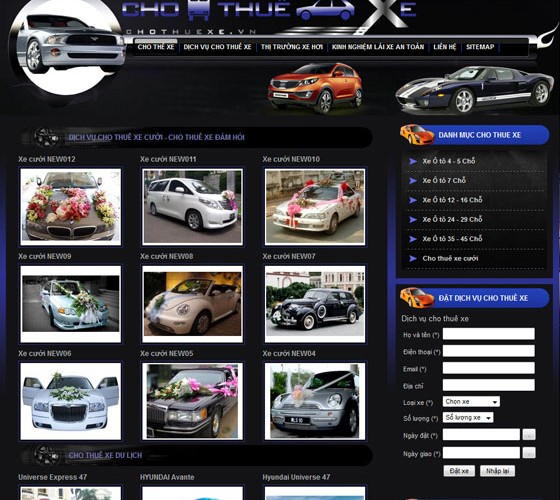The image size is (560, 500).
Task: Click the Xe cưới NEW05 title text
Action: pyautogui.click(x=166, y=354)
